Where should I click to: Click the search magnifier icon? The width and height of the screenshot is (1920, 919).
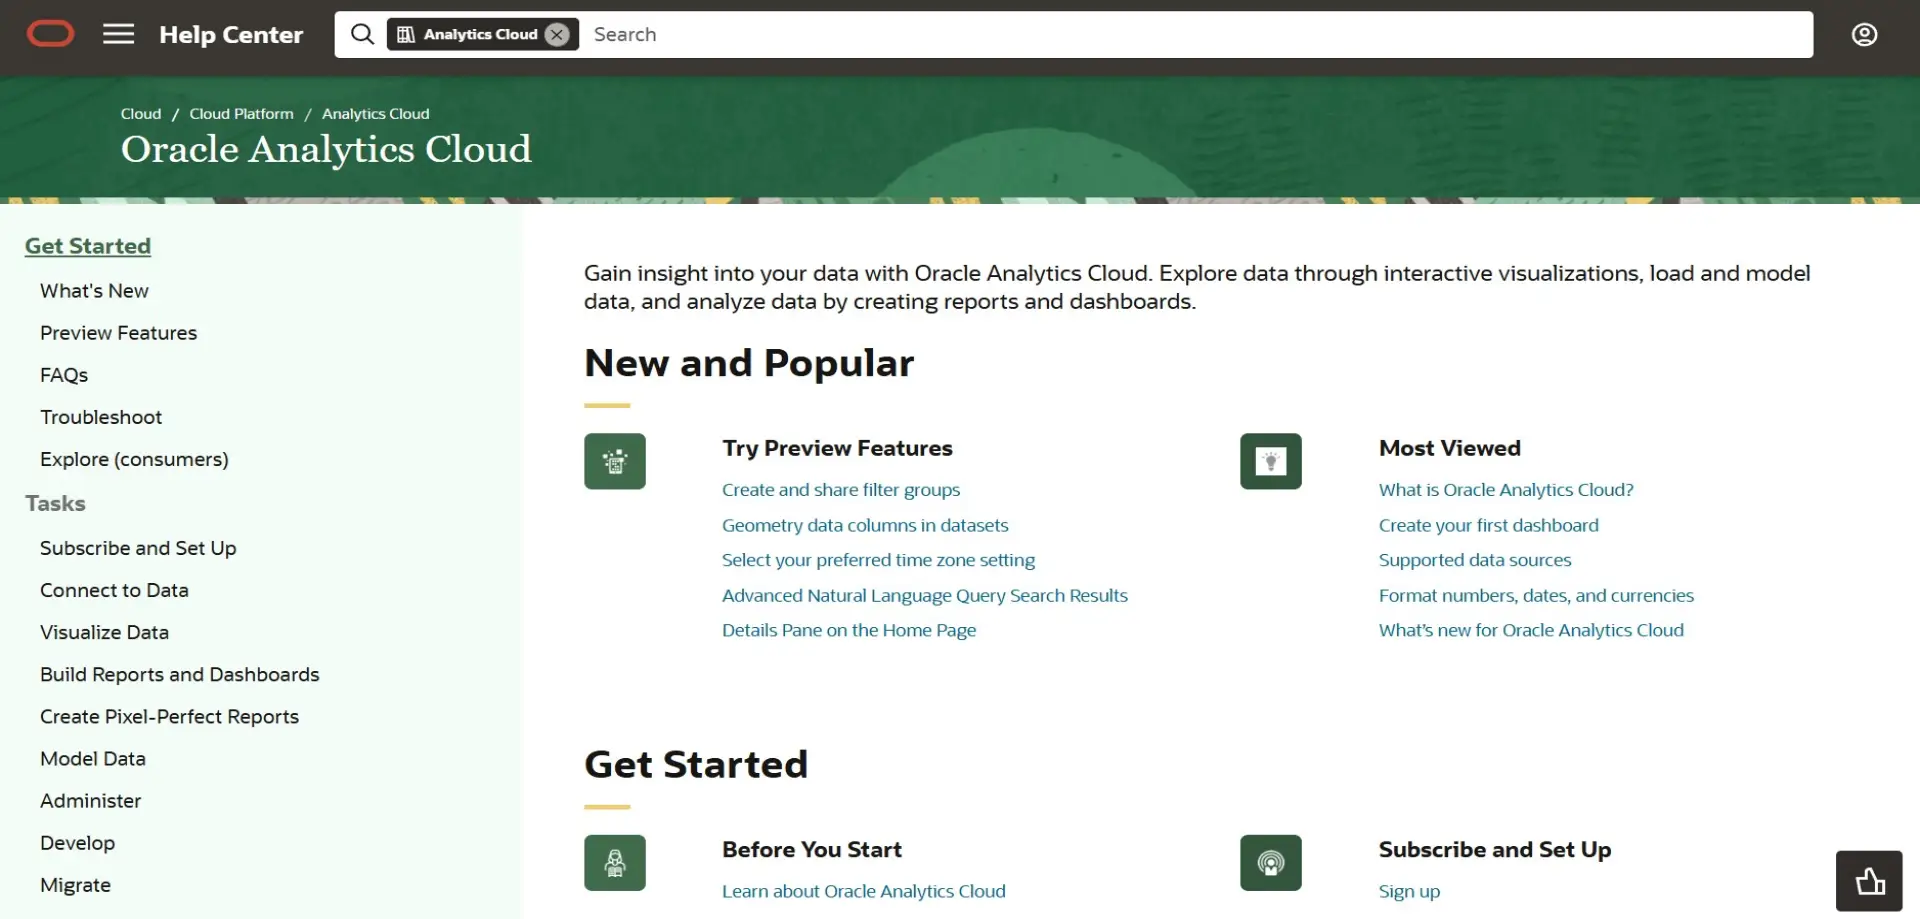[x=362, y=34]
